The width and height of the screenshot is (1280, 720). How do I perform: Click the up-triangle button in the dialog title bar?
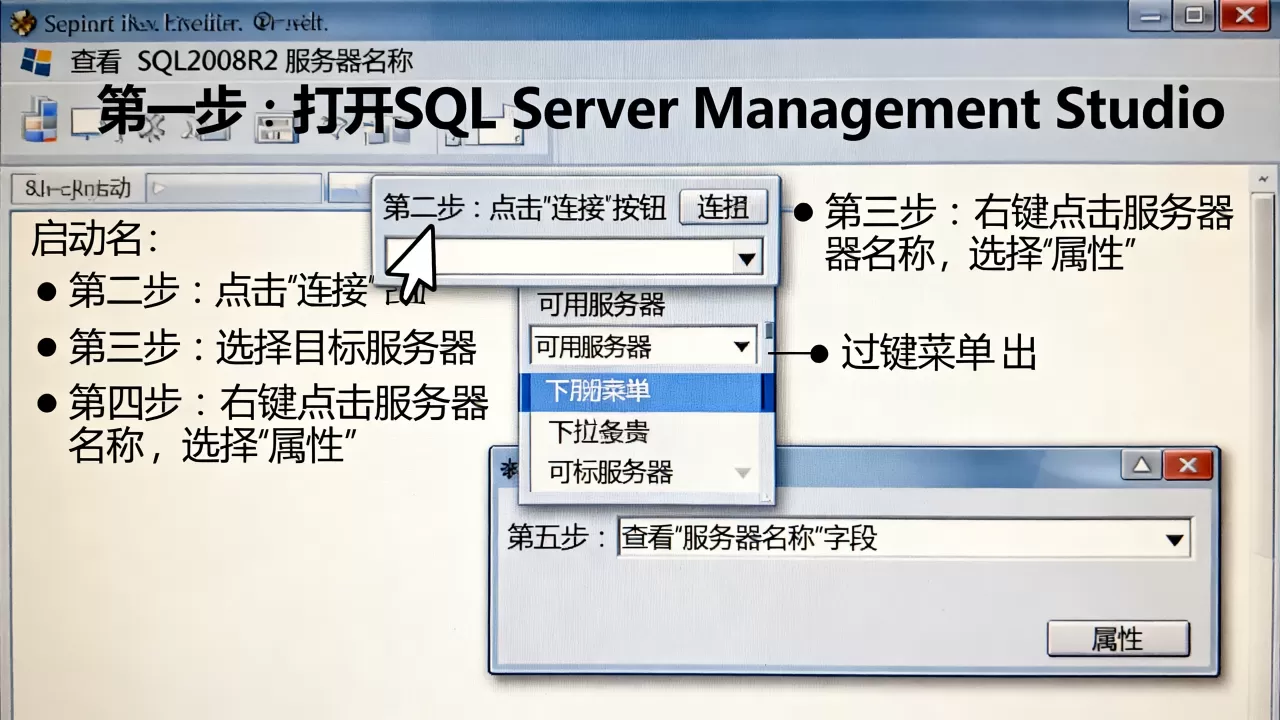click(1142, 465)
